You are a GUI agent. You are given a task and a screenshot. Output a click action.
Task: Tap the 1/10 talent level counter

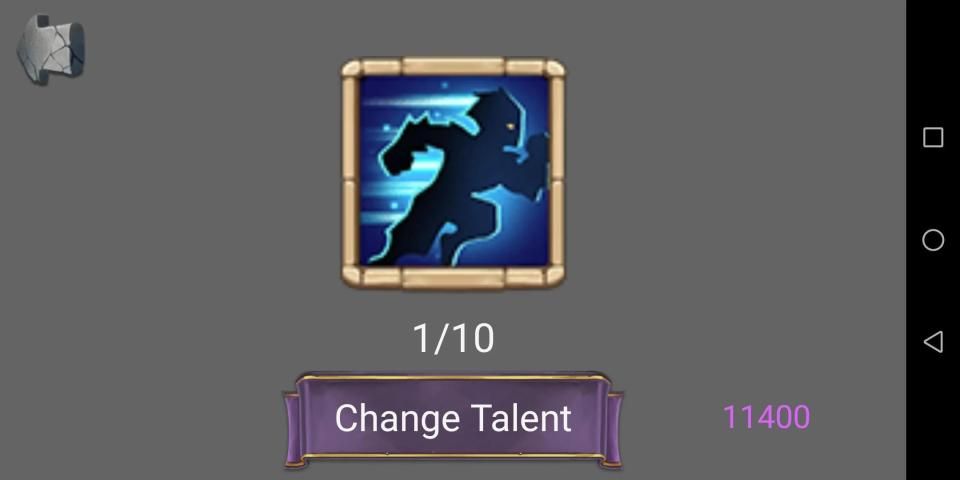pyautogui.click(x=453, y=339)
